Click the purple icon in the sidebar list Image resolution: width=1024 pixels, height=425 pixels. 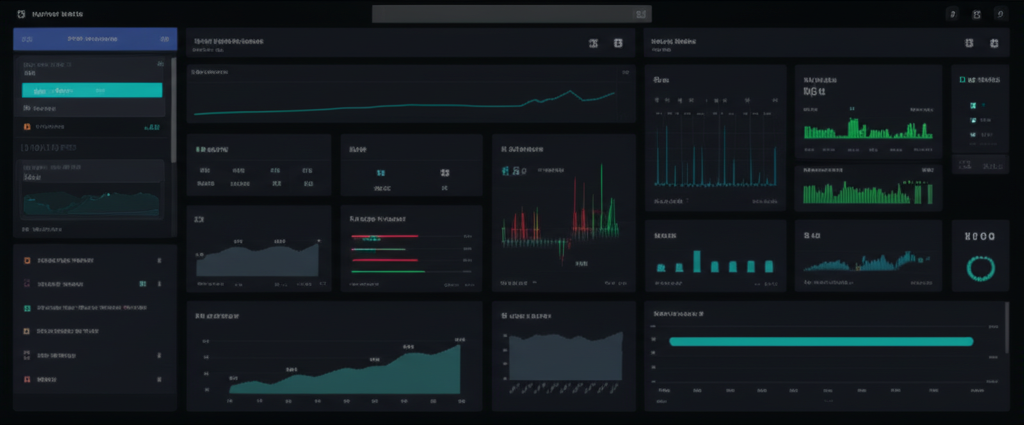coord(27,283)
